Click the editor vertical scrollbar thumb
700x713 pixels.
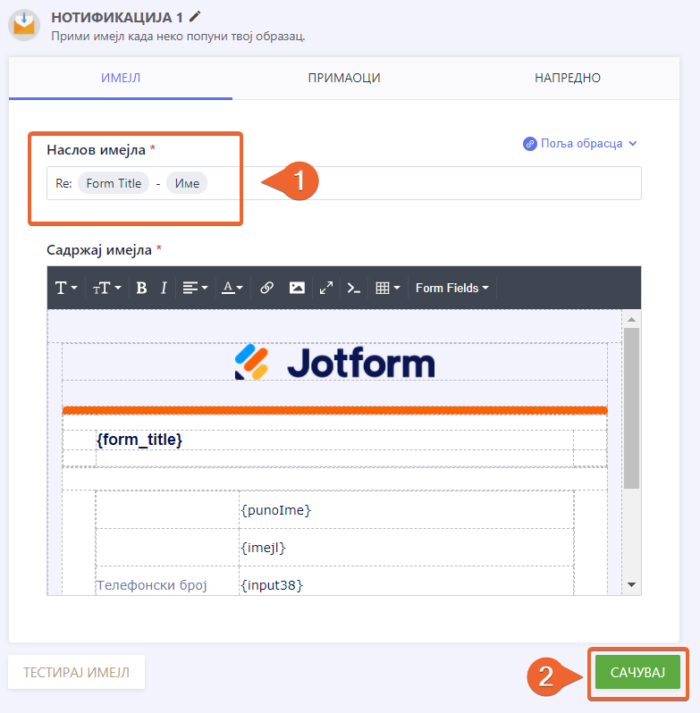(631, 408)
